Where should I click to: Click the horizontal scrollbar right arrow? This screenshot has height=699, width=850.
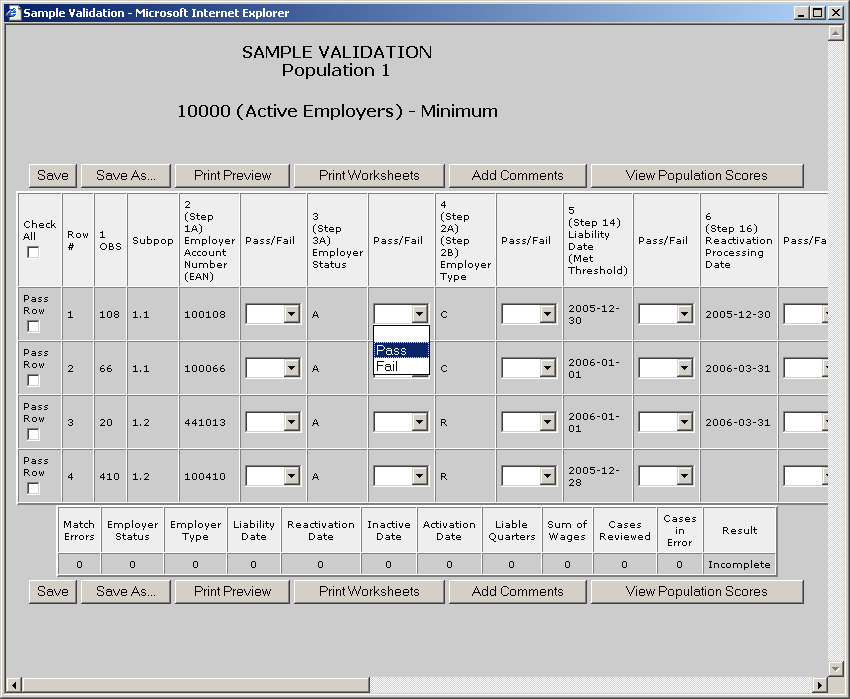820,685
